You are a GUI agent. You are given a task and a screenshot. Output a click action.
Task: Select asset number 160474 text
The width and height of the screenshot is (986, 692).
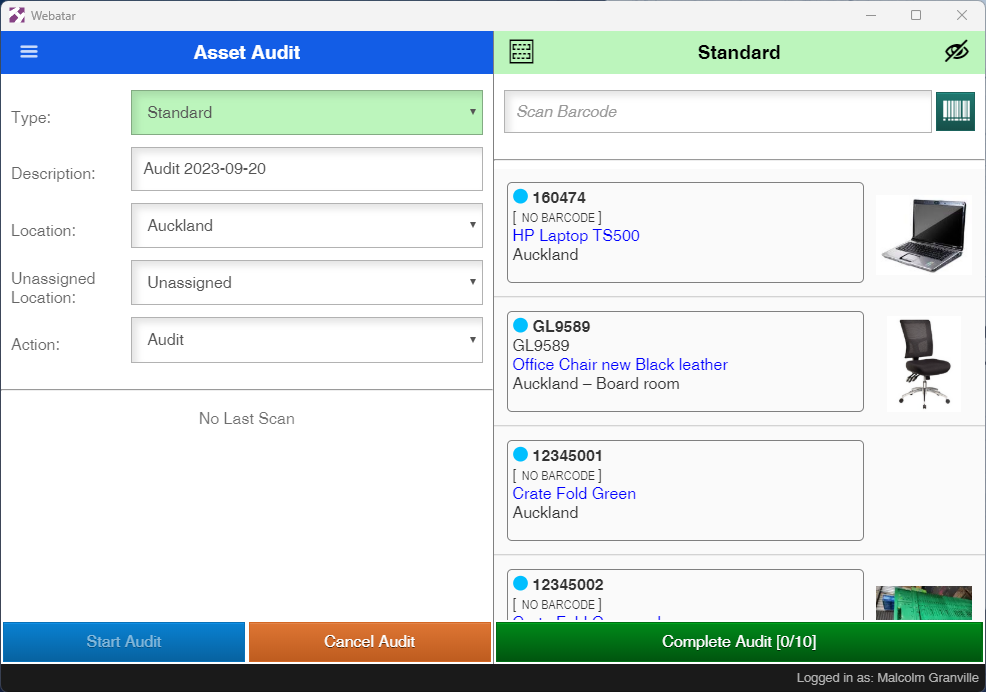coord(559,198)
